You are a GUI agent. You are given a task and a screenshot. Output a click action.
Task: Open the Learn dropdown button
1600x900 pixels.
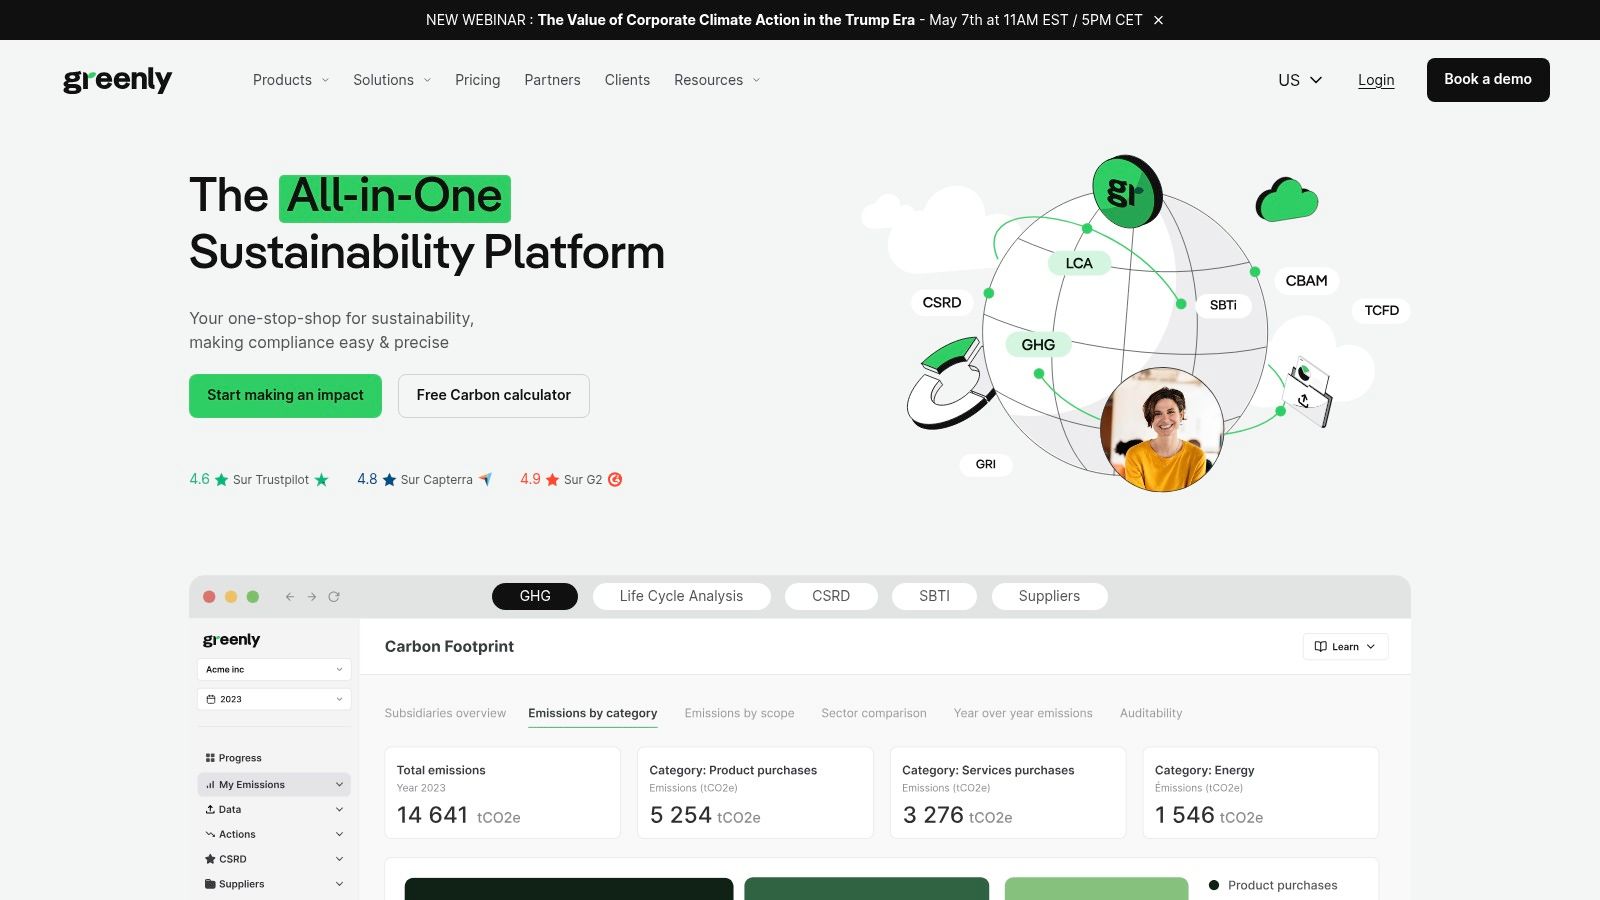1345,647
